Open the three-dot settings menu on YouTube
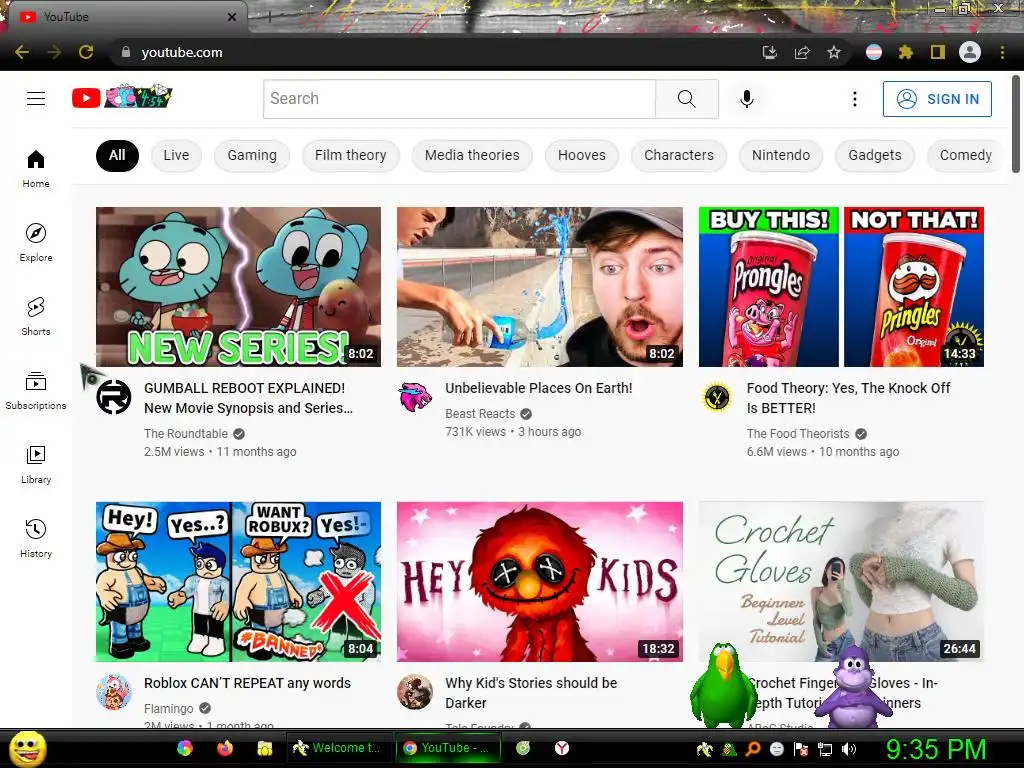The width and height of the screenshot is (1024, 768). pyautogui.click(x=854, y=99)
